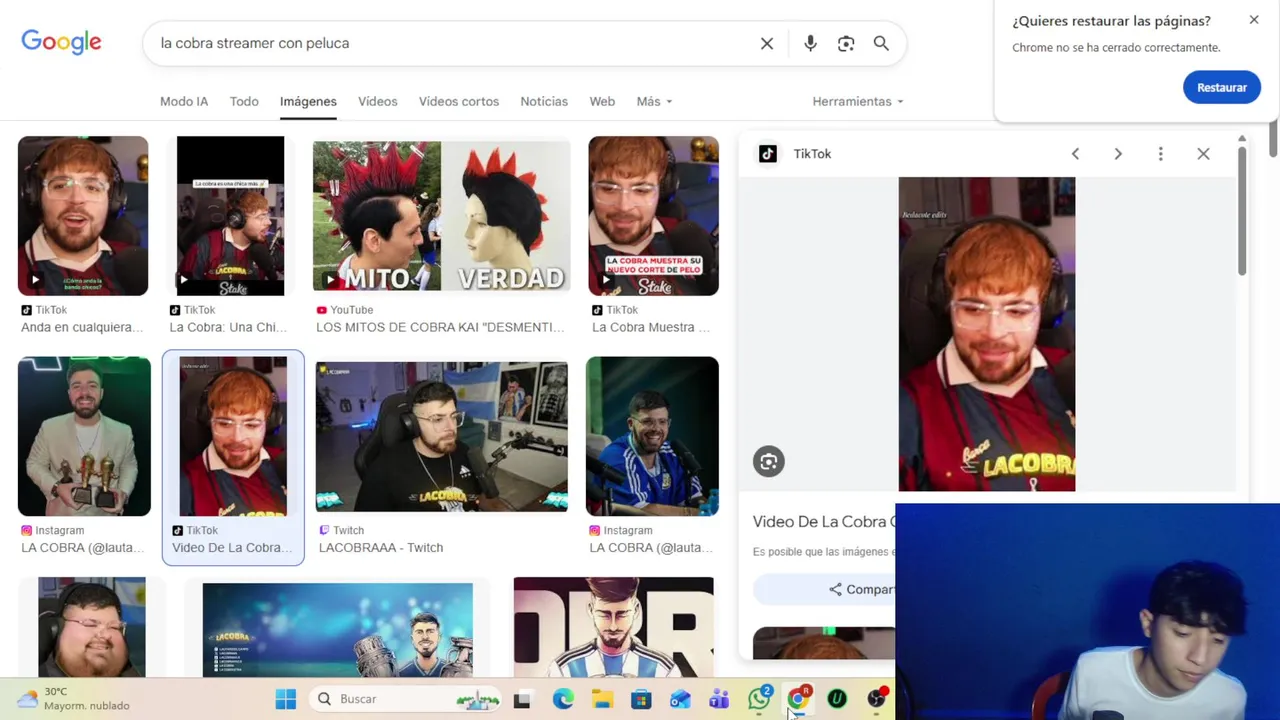Image resolution: width=1280 pixels, height=720 pixels.
Task: Switch to the Vídeos tab
Action: 378,101
